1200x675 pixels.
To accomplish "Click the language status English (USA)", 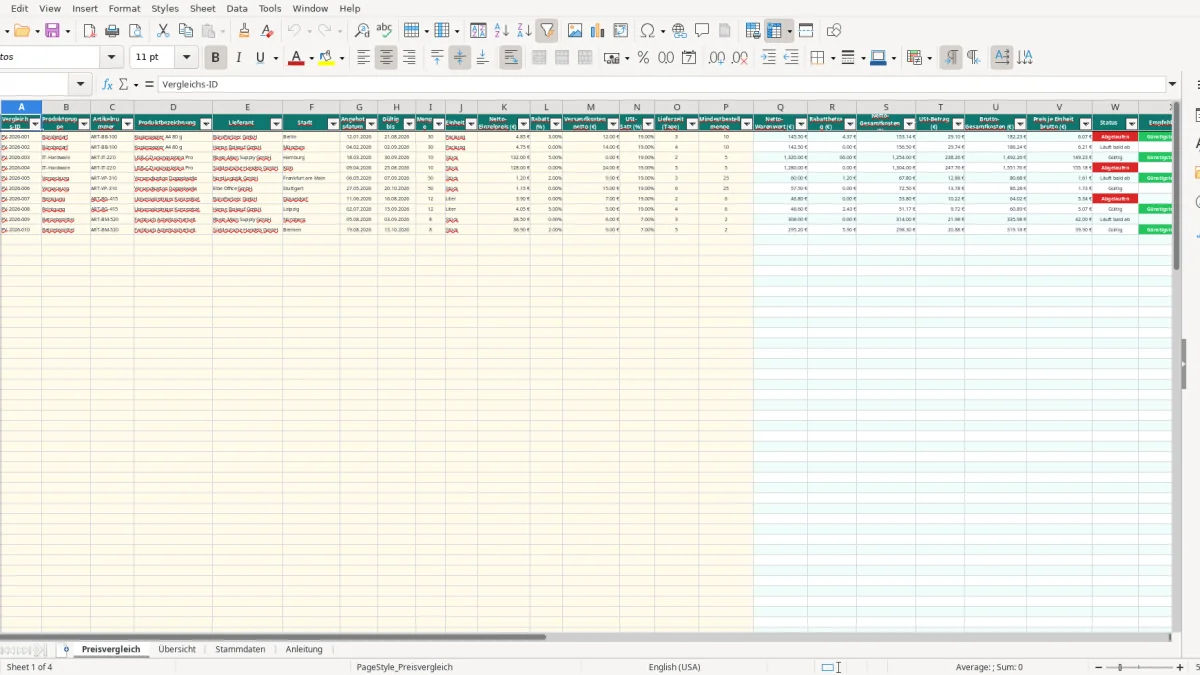I will point(674,667).
